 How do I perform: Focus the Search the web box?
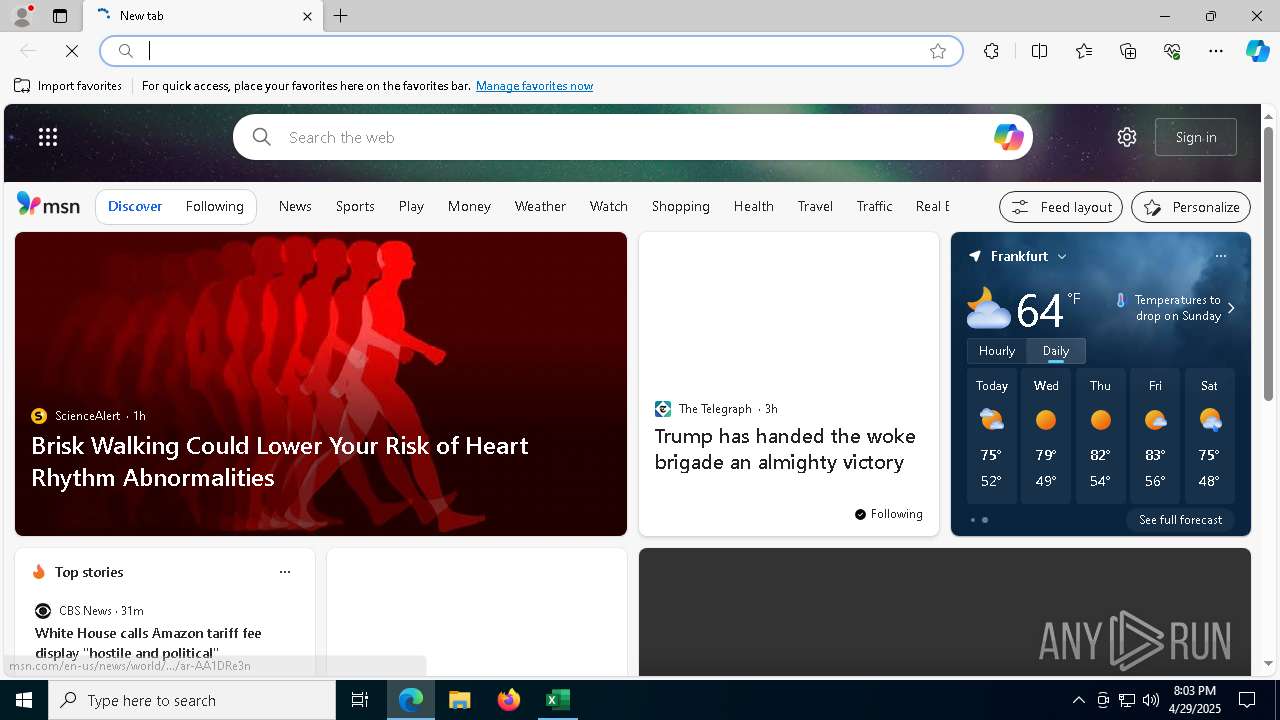click(632, 137)
